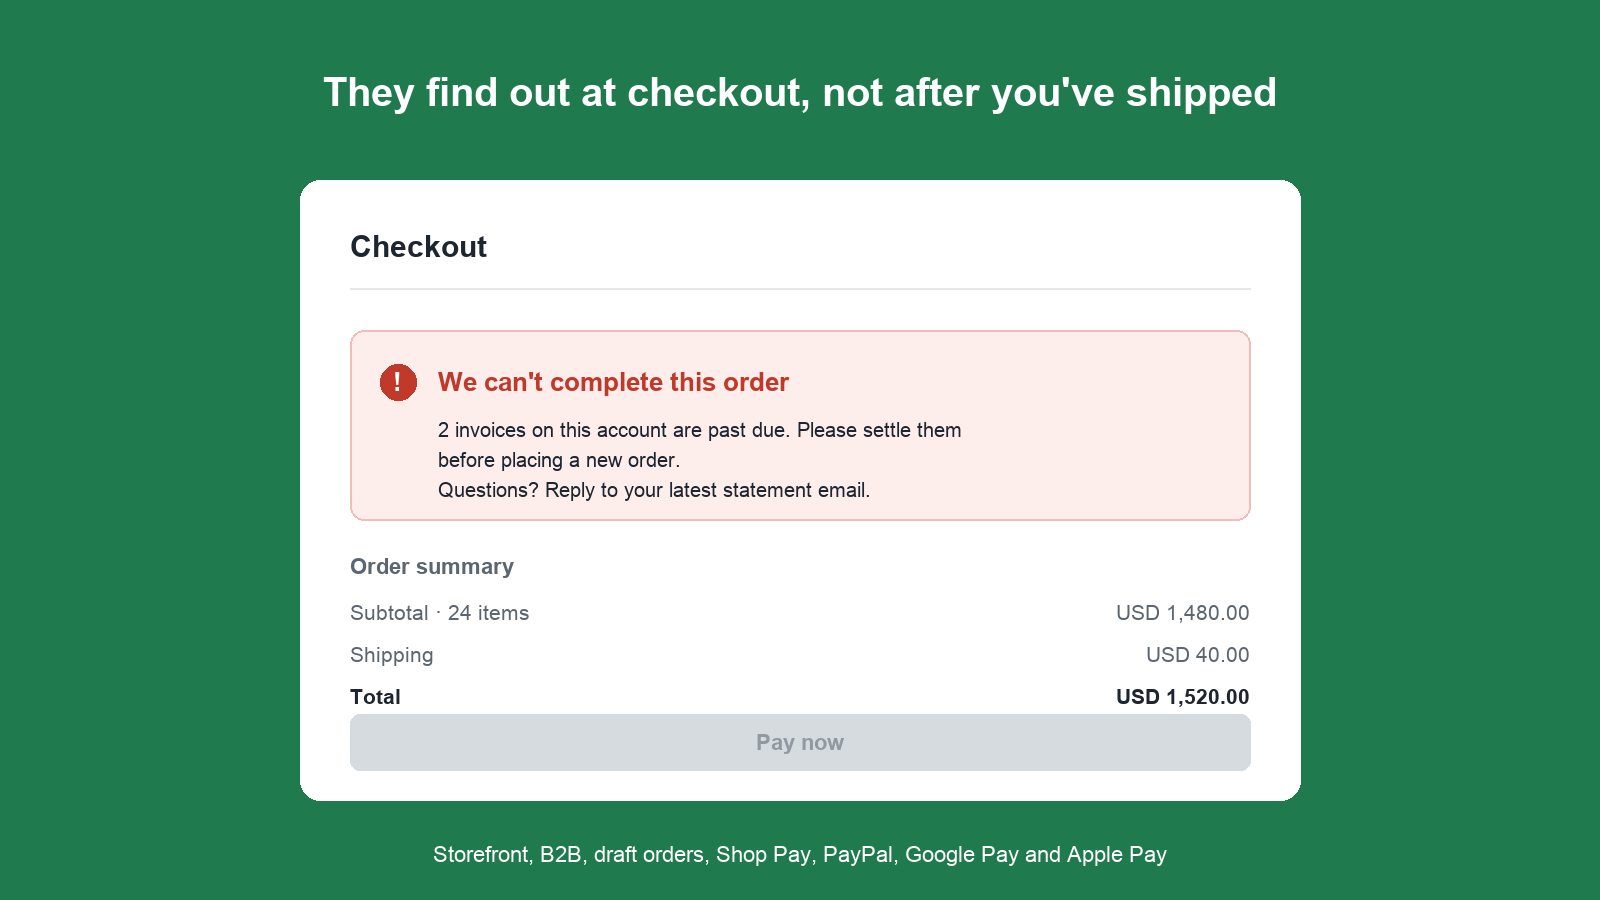Click the USD 40.00 shipping amount
The image size is (1600, 900).
(x=1198, y=655)
